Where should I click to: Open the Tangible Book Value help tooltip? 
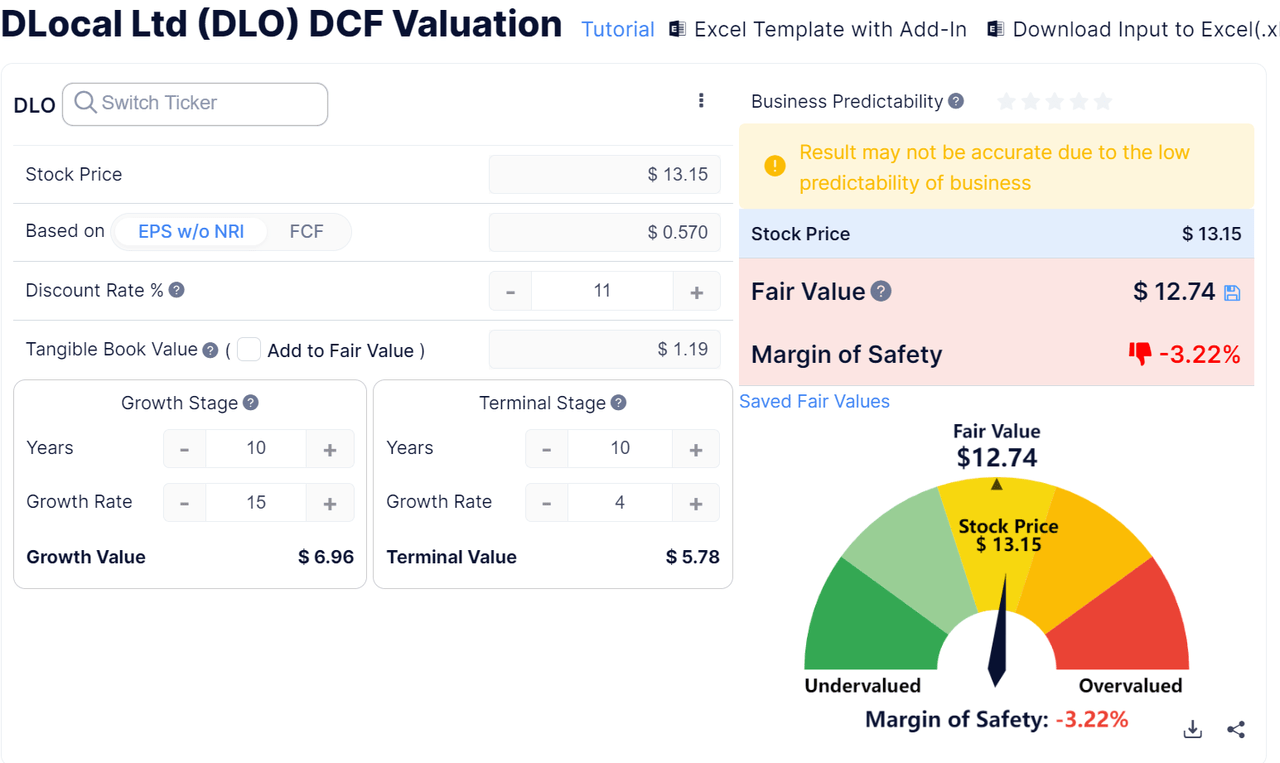[210, 349]
